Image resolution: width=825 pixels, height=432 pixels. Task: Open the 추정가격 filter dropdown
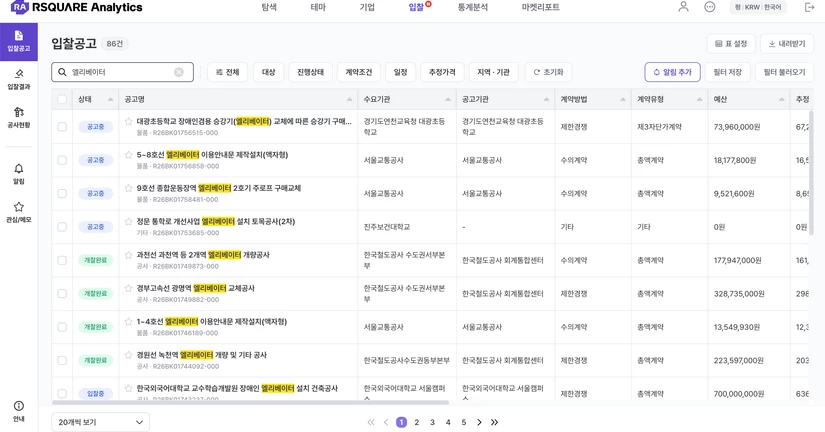point(442,72)
